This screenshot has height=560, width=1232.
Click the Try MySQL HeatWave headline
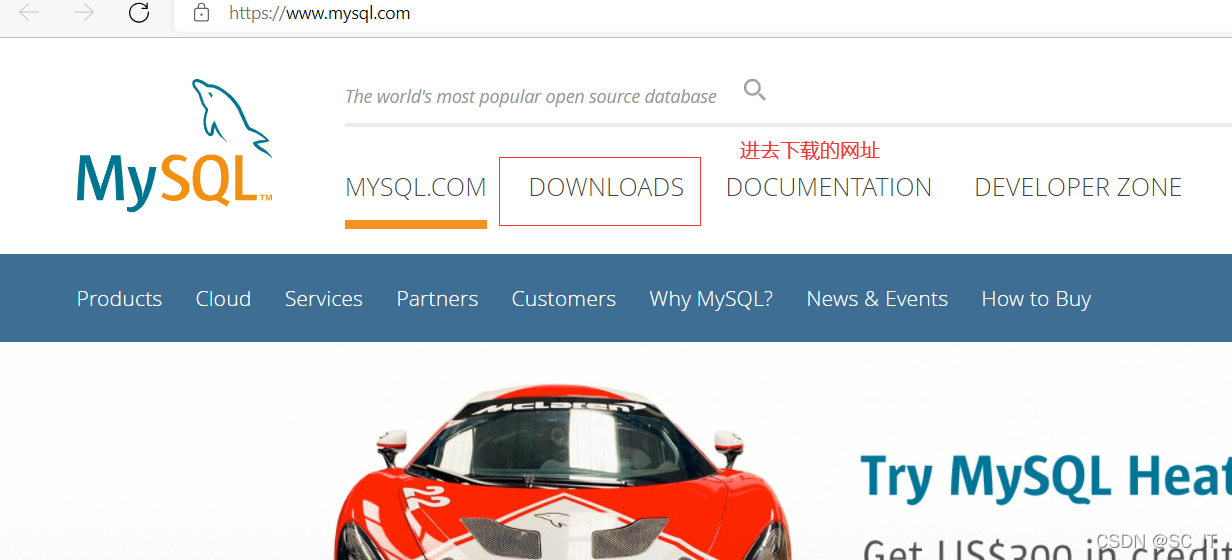pyautogui.click(x=1045, y=477)
